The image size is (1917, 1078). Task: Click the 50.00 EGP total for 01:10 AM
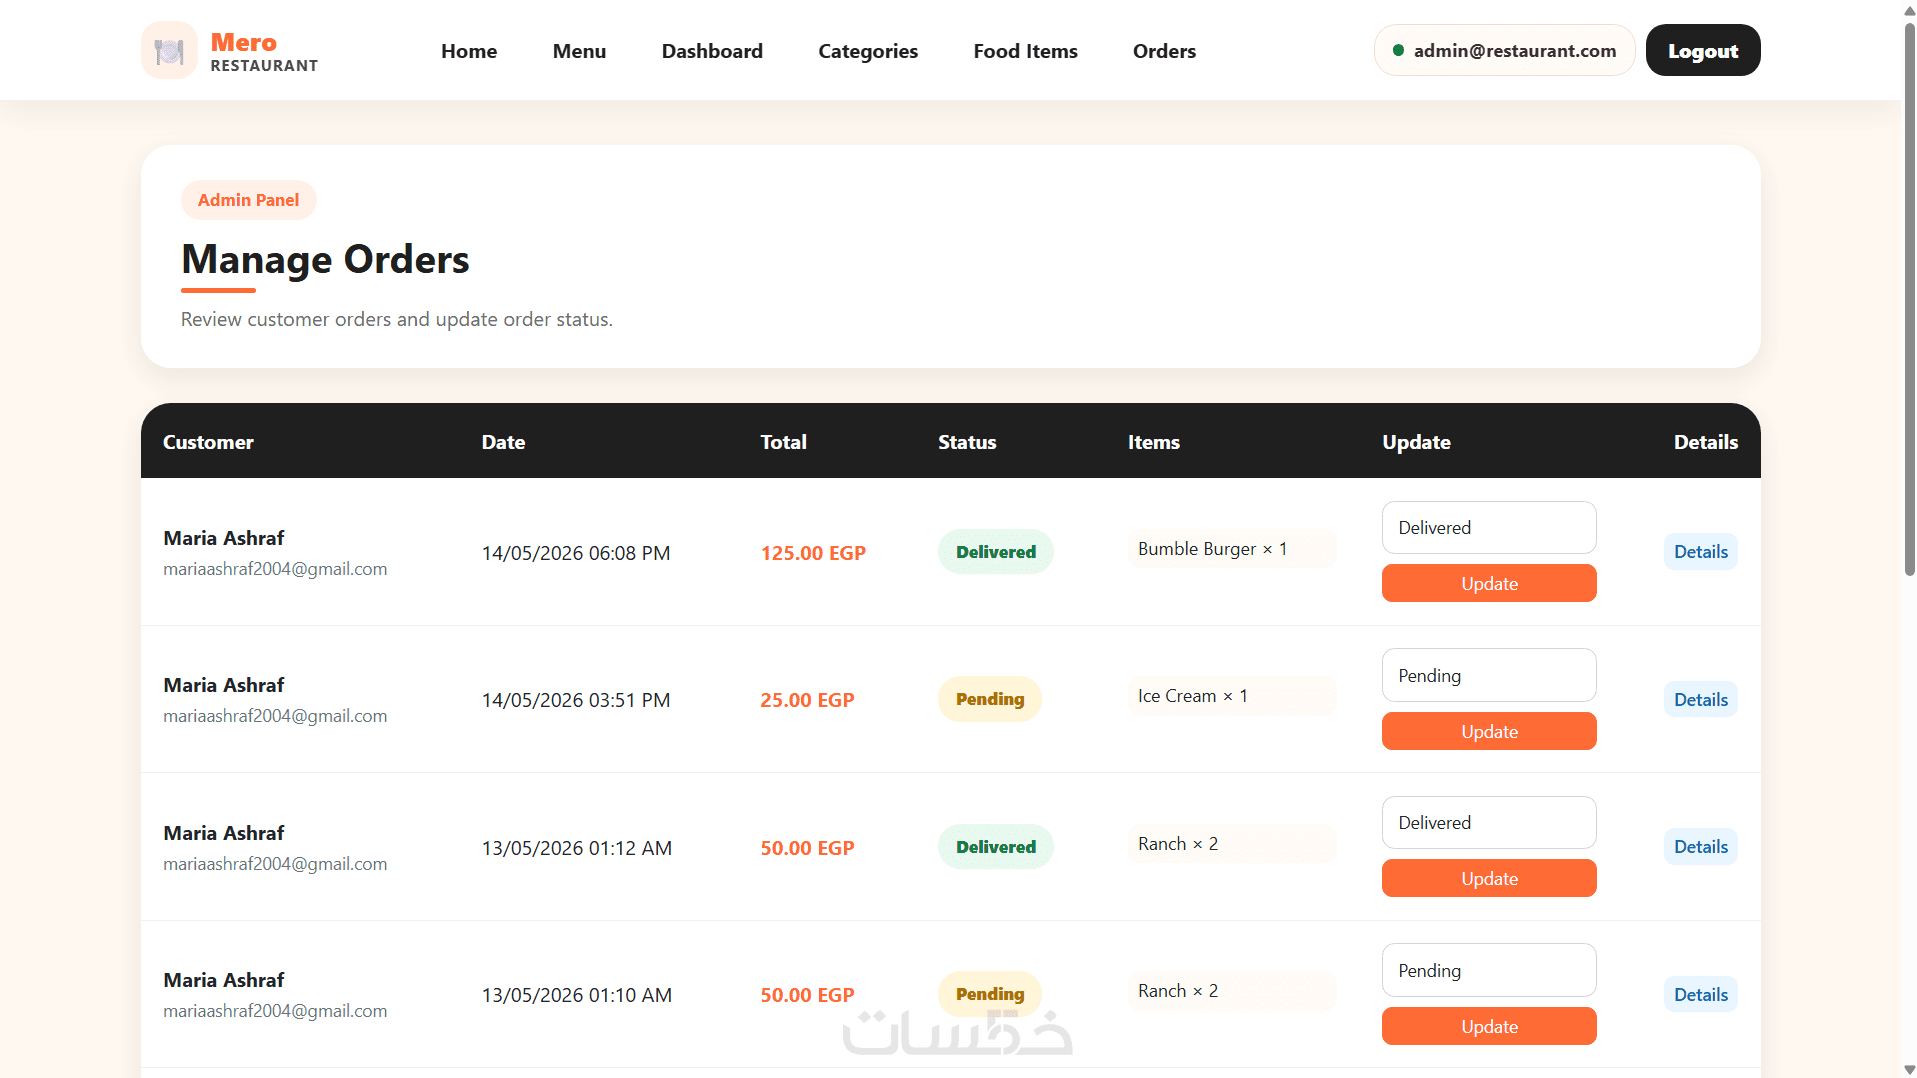point(807,995)
